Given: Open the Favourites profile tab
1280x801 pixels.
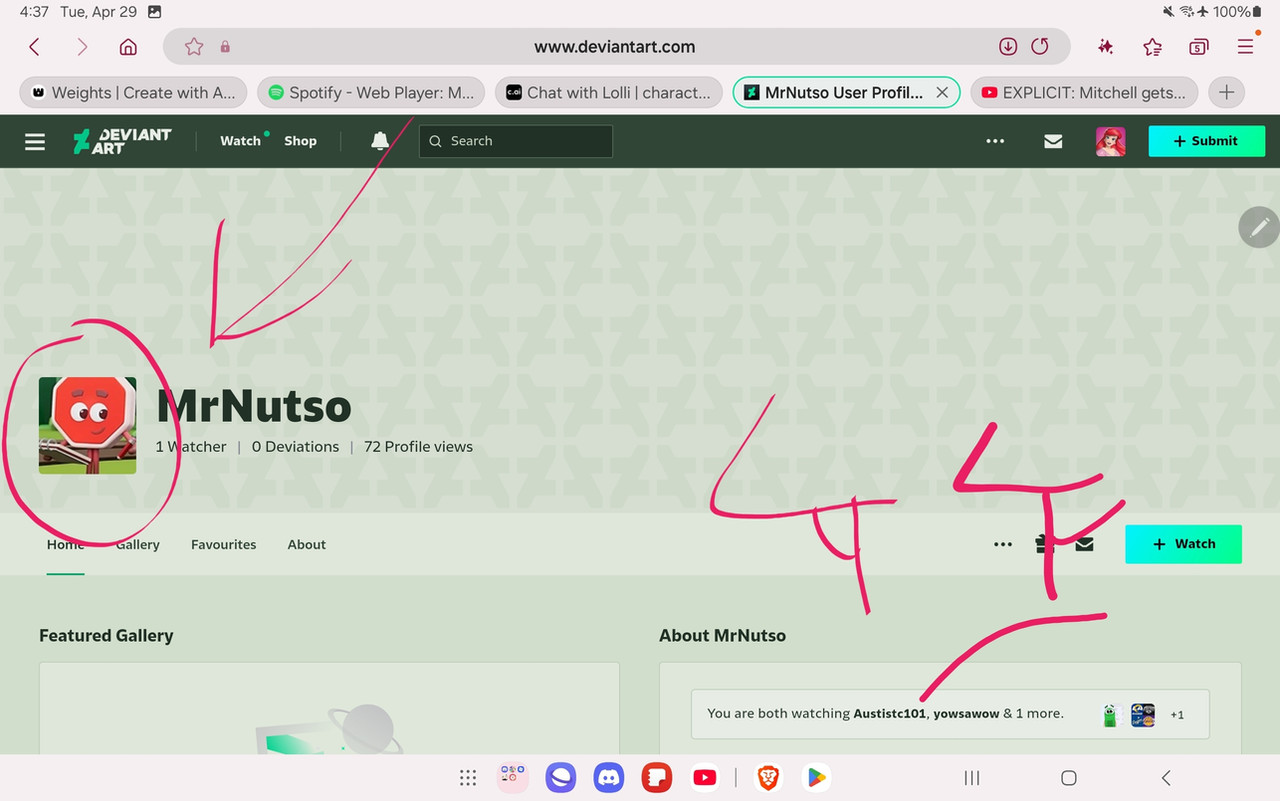Looking at the screenshot, I should pyautogui.click(x=224, y=545).
